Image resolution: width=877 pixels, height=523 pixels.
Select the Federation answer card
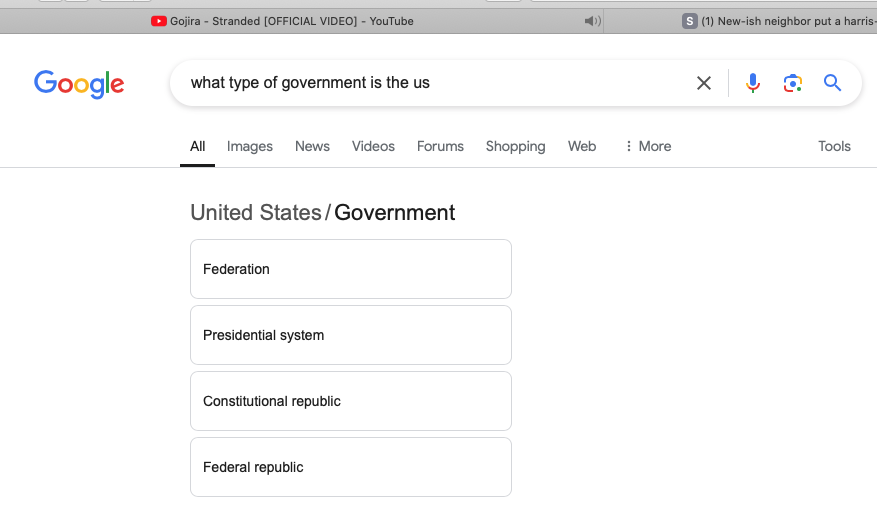[351, 269]
